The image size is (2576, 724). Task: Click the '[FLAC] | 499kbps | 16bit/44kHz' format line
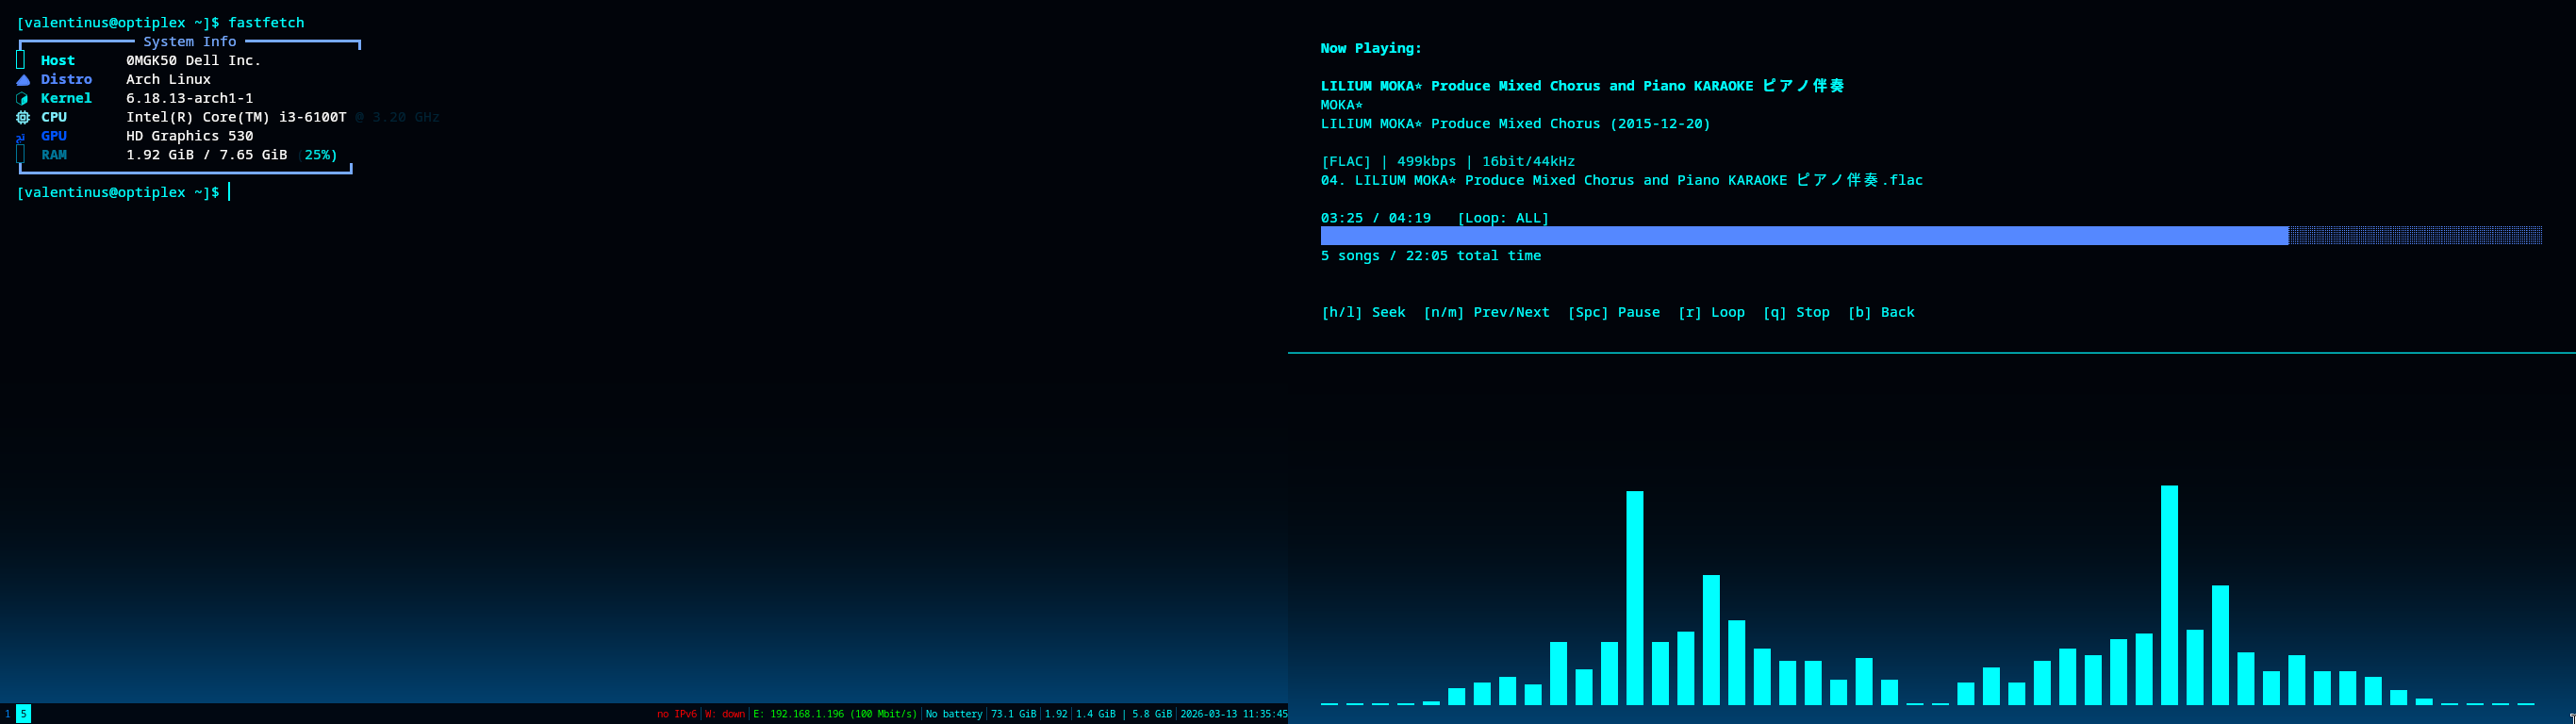[x=1448, y=161]
